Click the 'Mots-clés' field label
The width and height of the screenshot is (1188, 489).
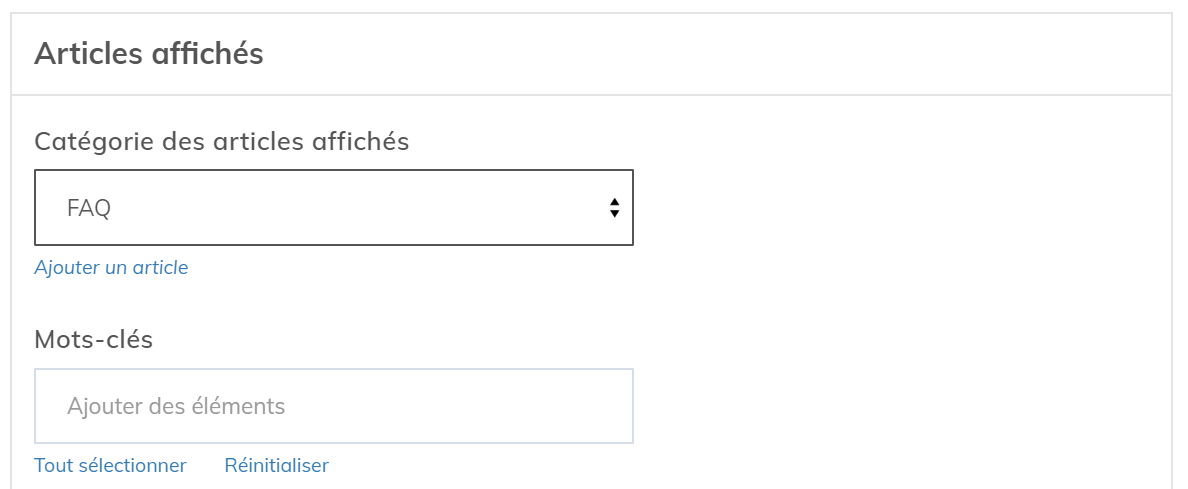click(93, 340)
